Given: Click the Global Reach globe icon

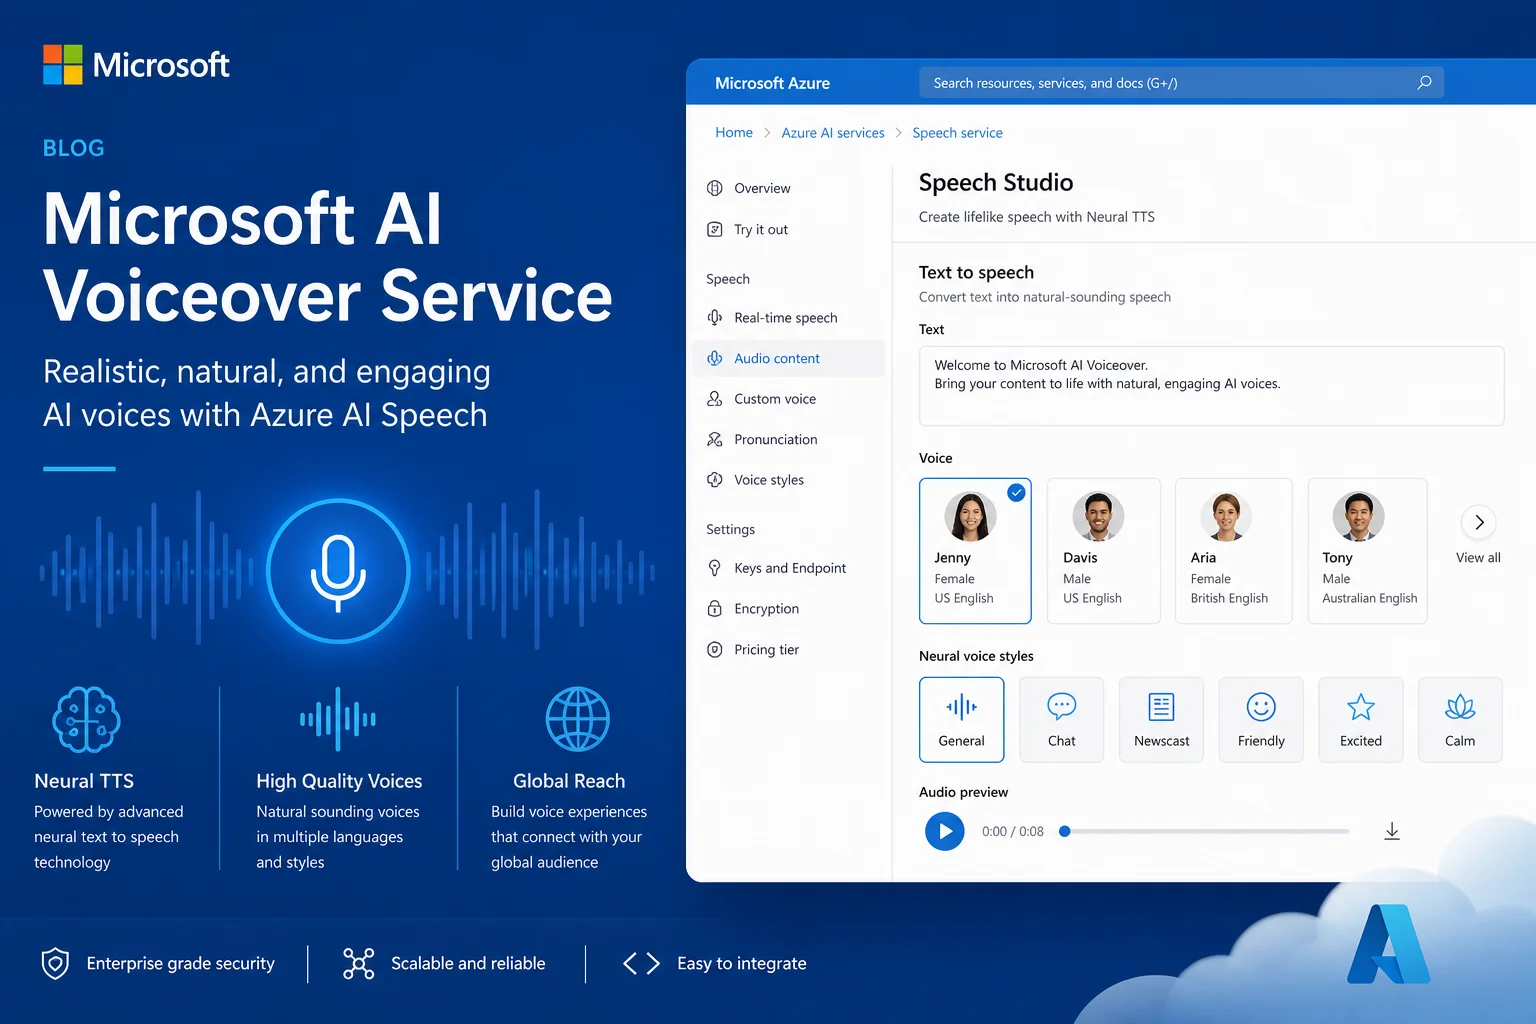Looking at the screenshot, I should [x=578, y=719].
